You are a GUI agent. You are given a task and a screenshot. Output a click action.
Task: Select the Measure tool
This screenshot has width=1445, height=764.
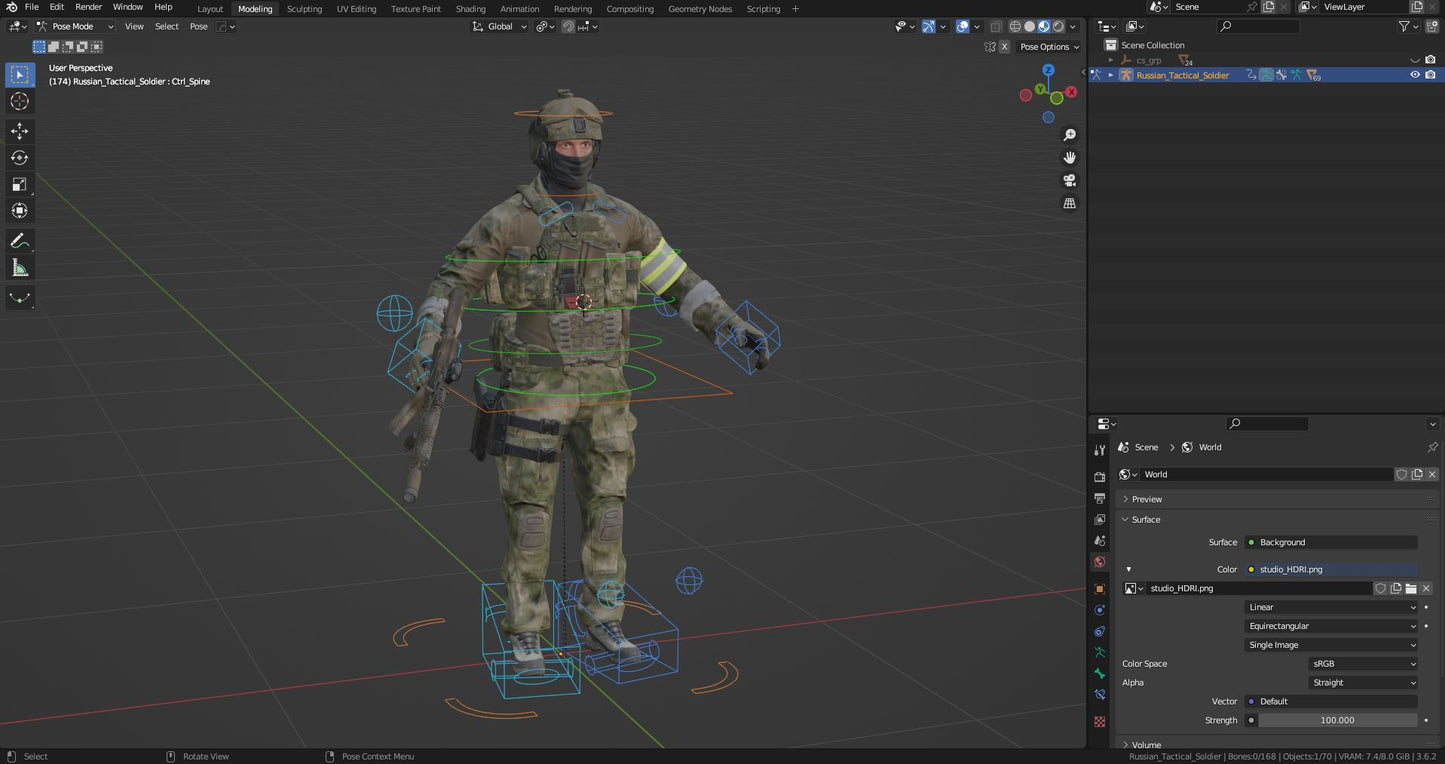[19, 267]
